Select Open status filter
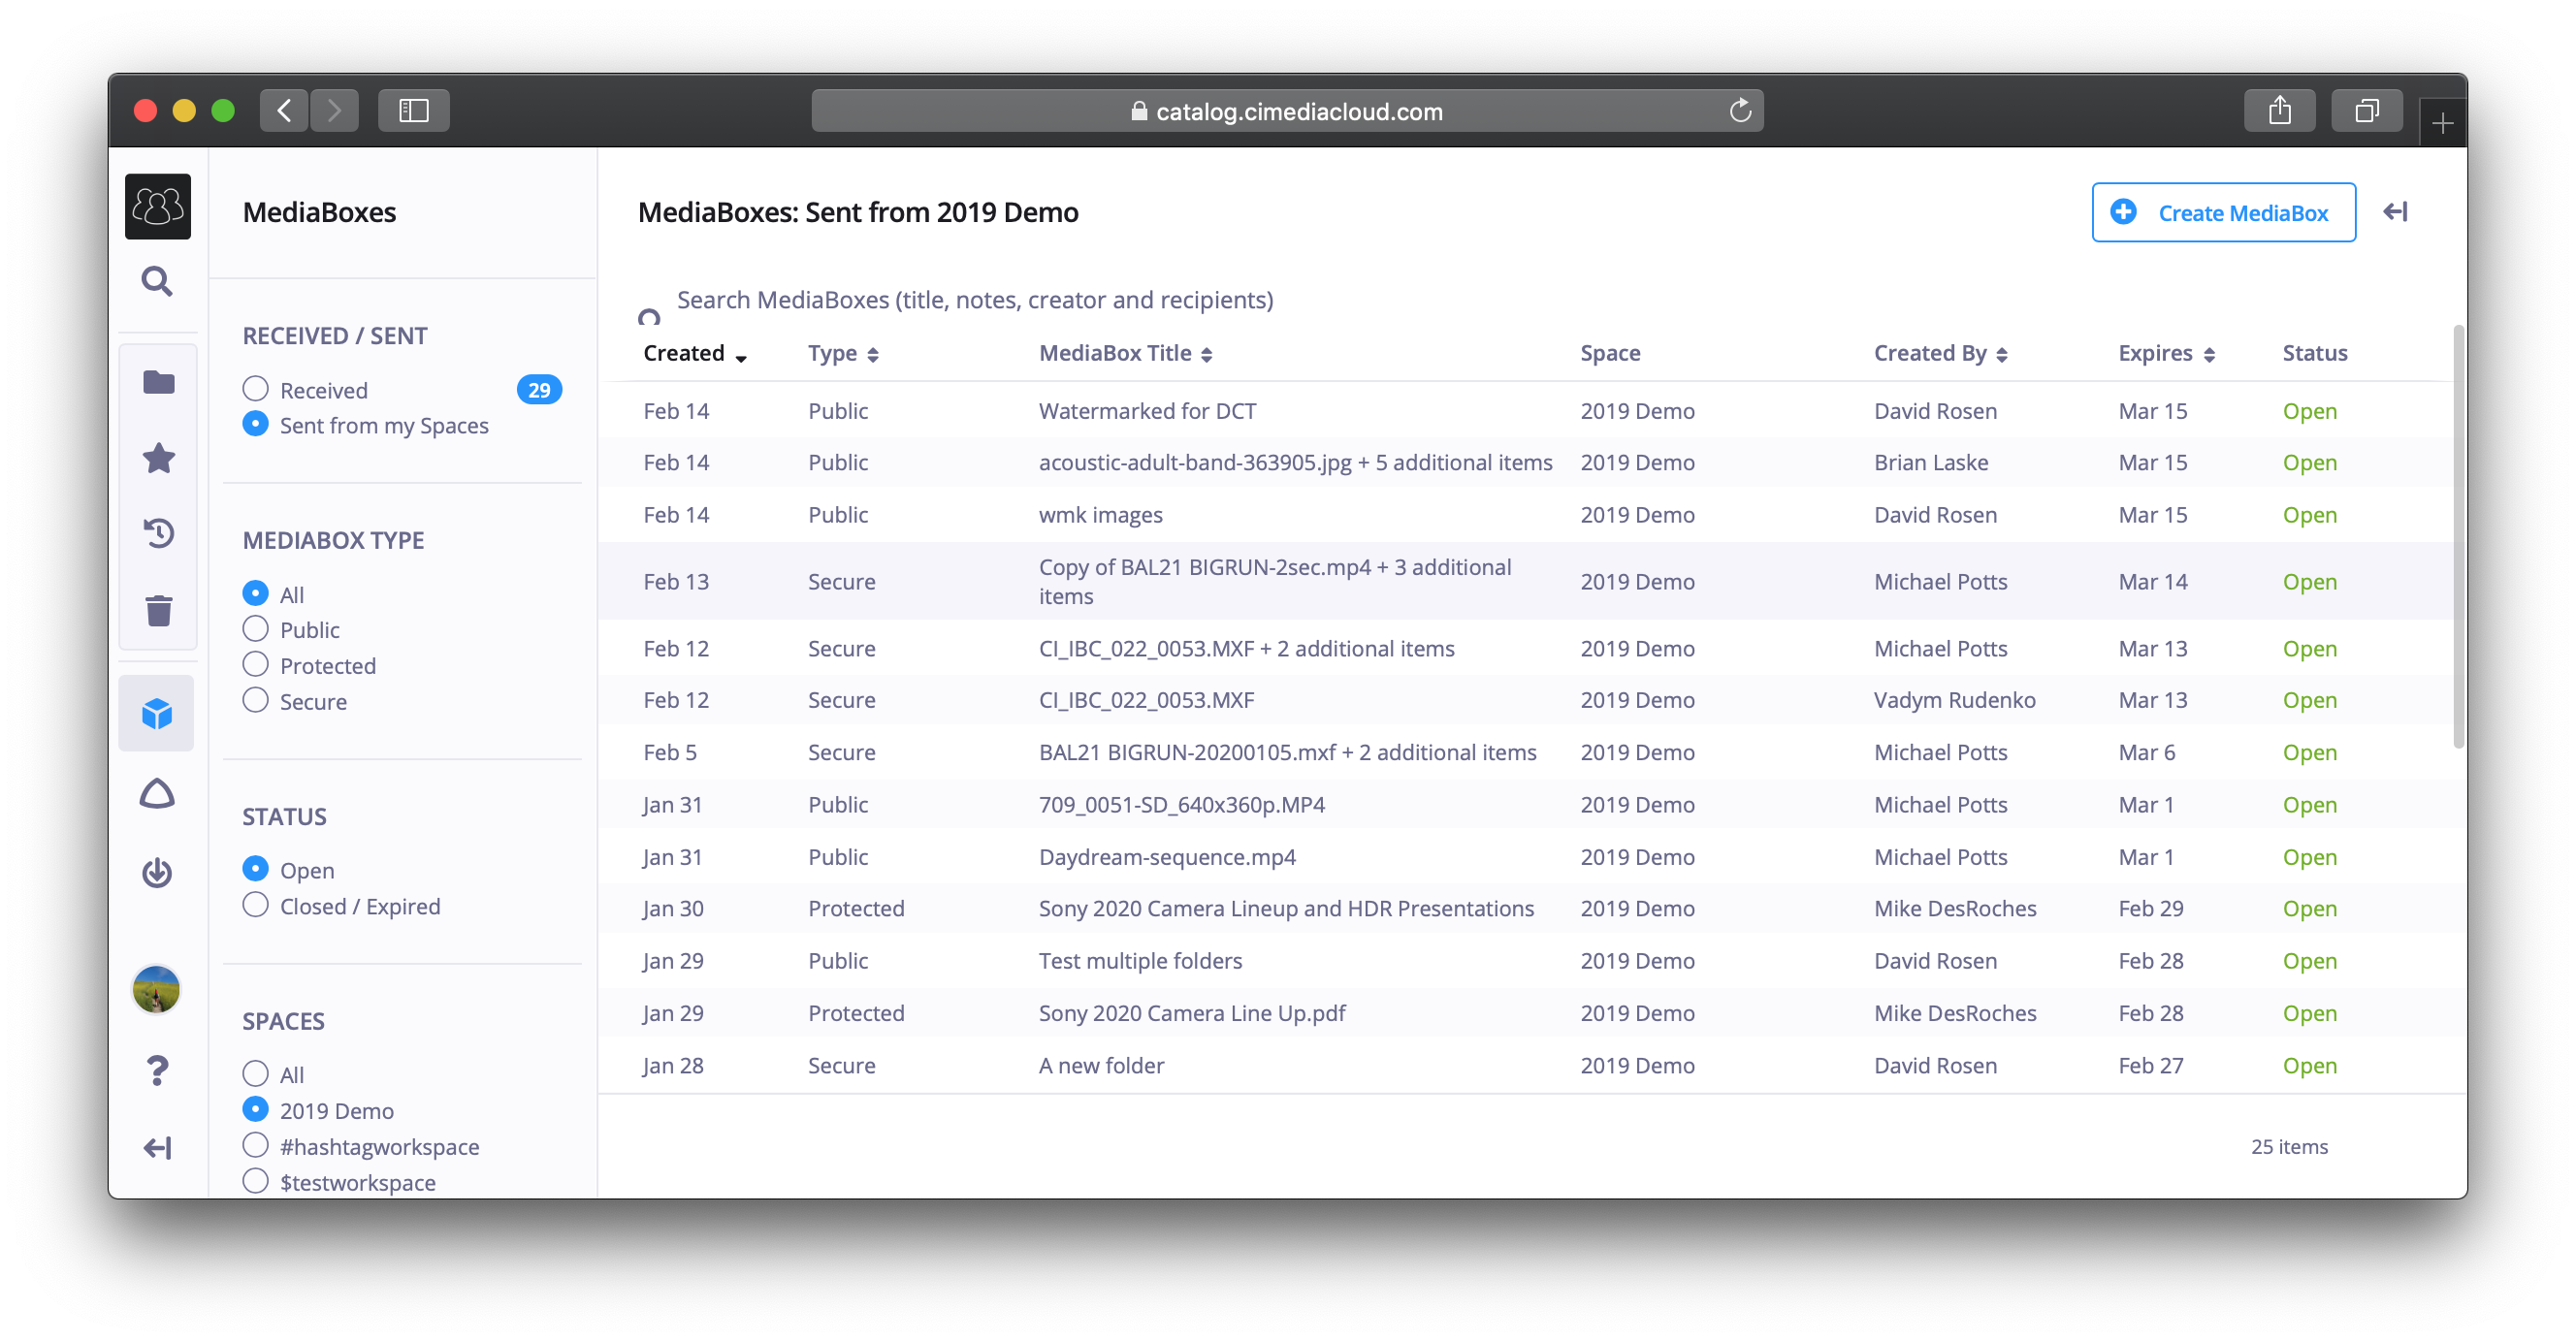Screen dimensions: 2576x1342 pyautogui.click(x=255, y=869)
